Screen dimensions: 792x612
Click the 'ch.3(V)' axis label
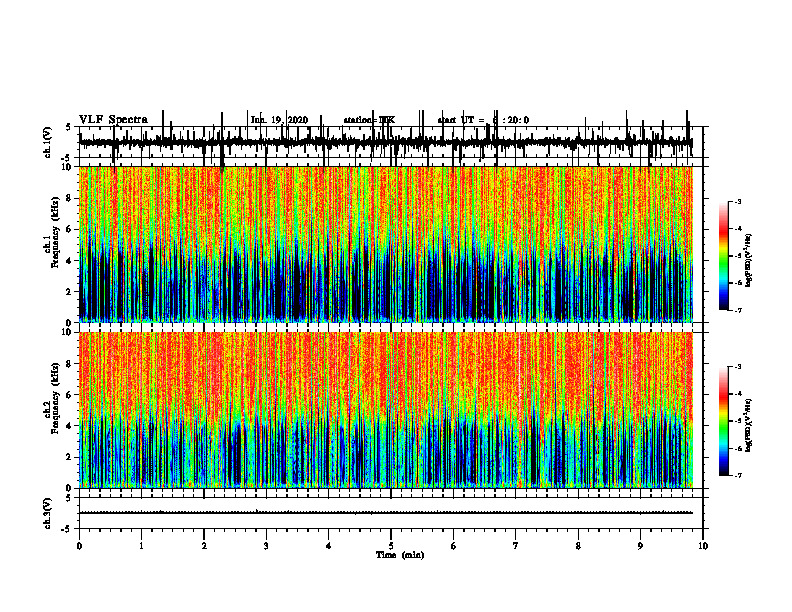48,513
